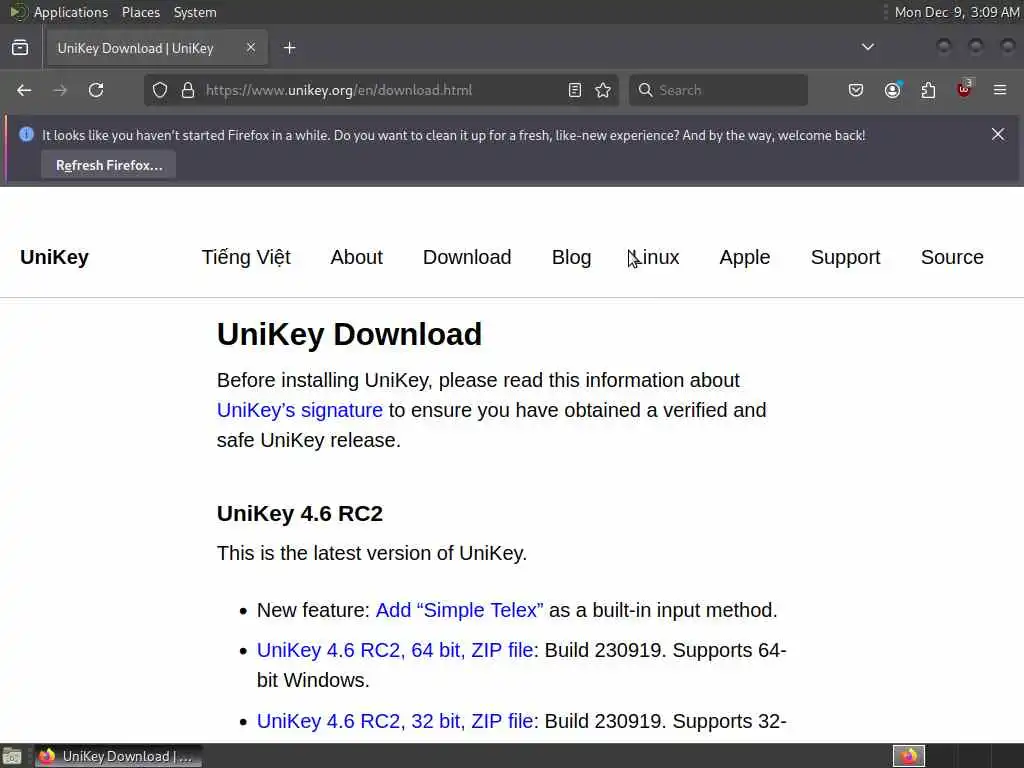The height and width of the screenshot is (768, 1024).
Task: Open Add "Simple Telex" link
Action: (x=460, y=610)
